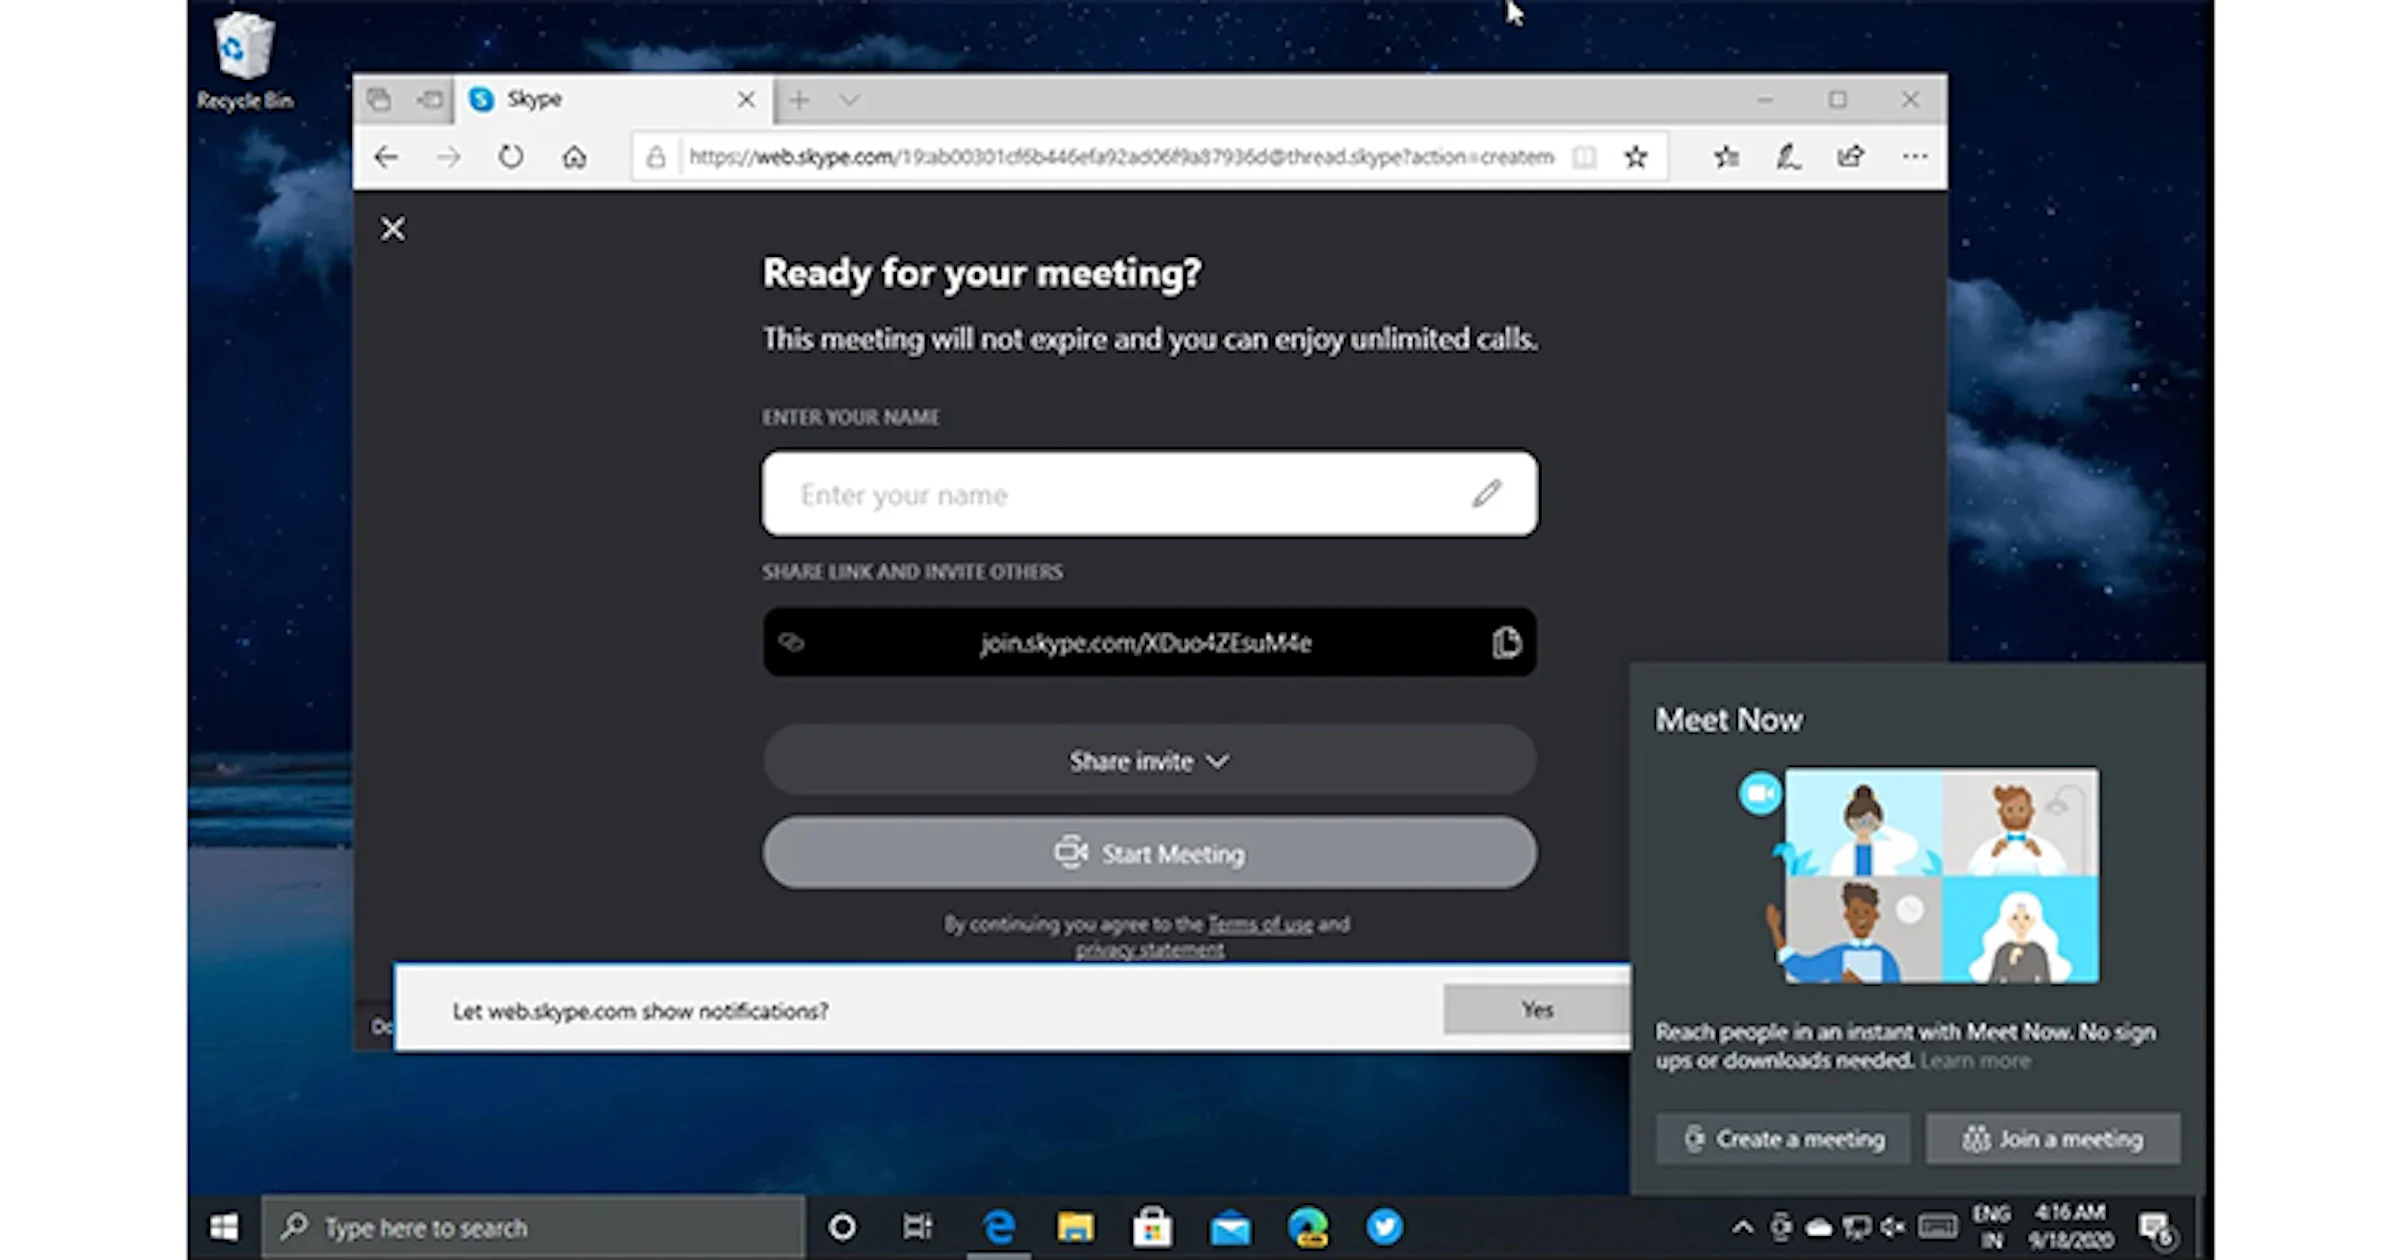Click the browser Forward arrow
Screen dimensions: 2400x1260
point(448,157)
